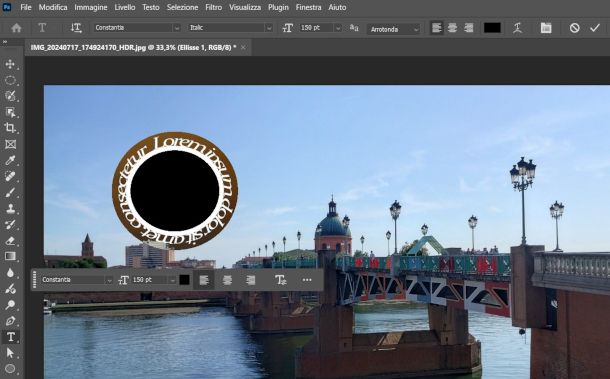Open the File menu
The width and height of the screenshot is (610, 379).
[26, 7]
